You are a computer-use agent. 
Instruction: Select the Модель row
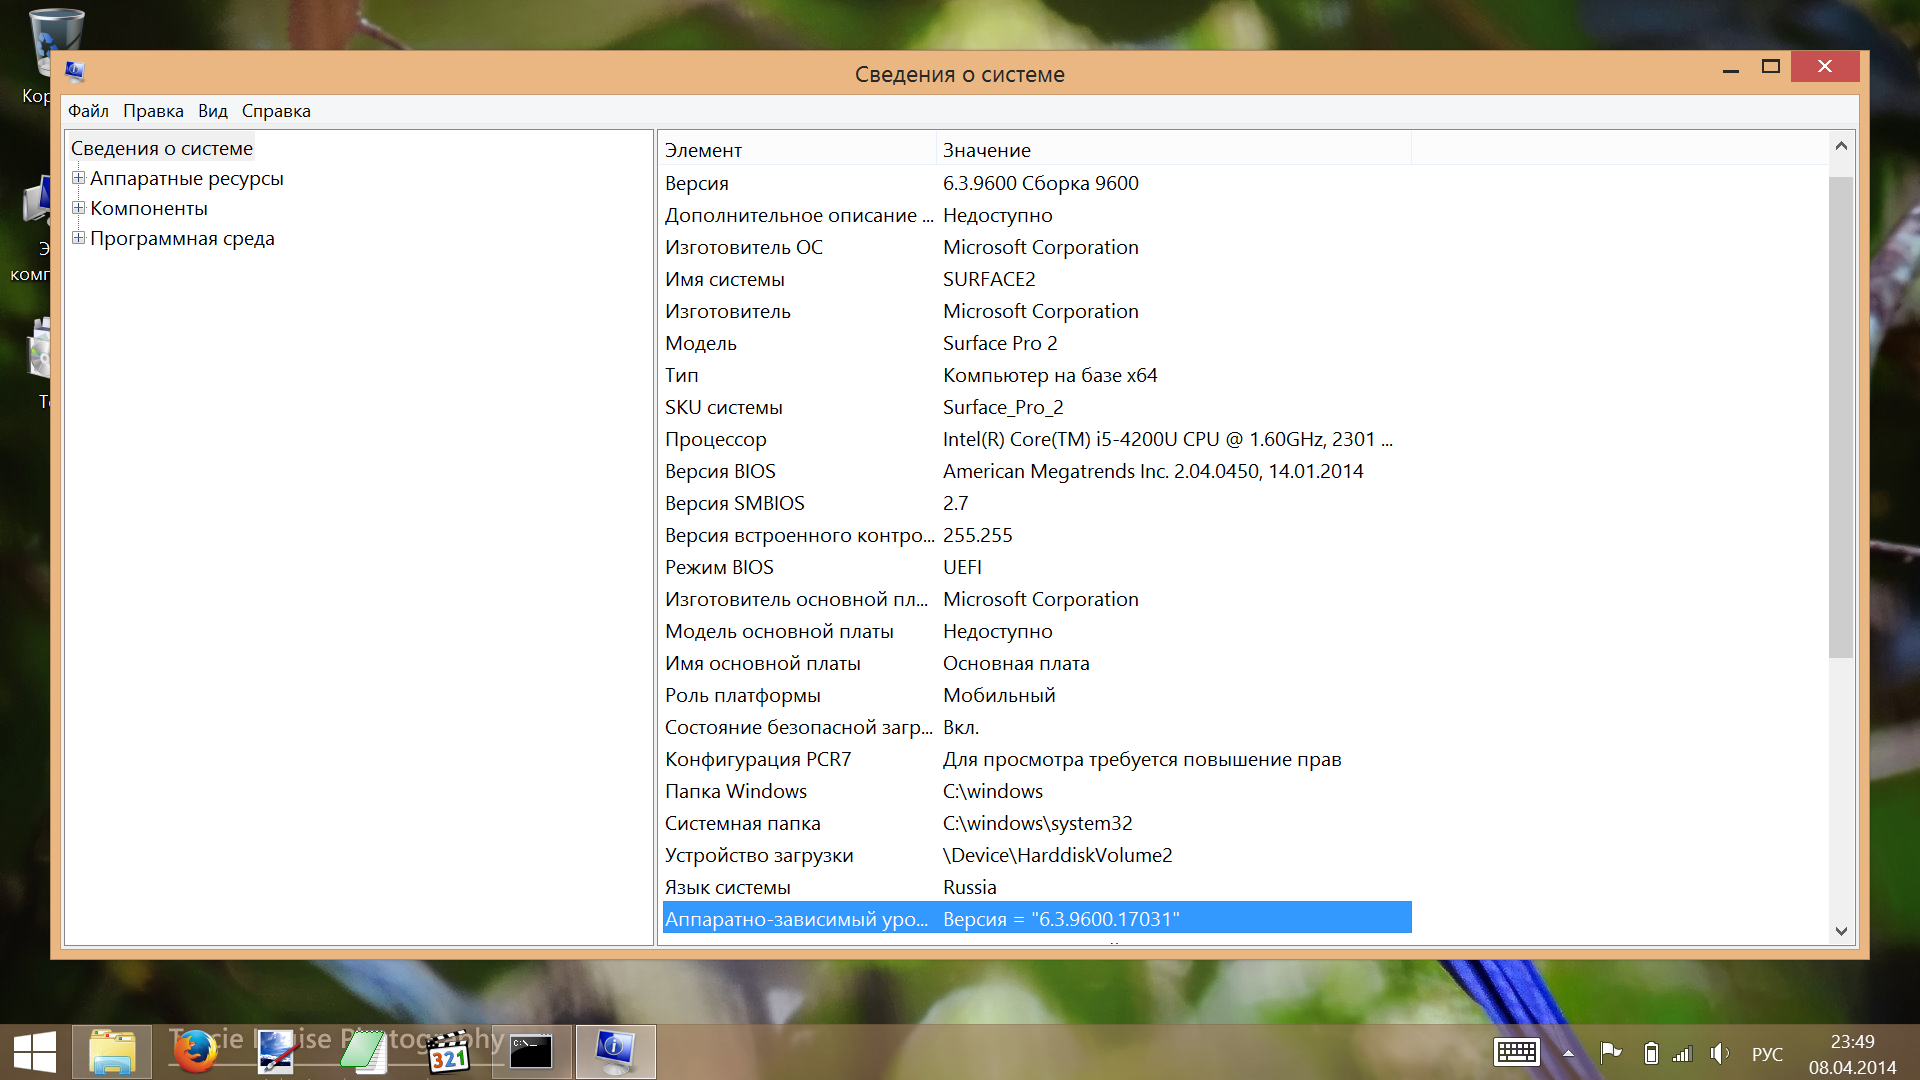click(1037, 343)
